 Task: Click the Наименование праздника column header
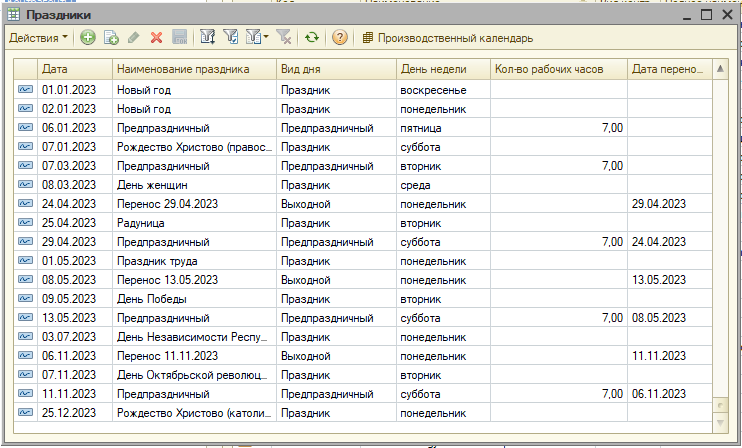pyautogui.click(x=194, y=69)
